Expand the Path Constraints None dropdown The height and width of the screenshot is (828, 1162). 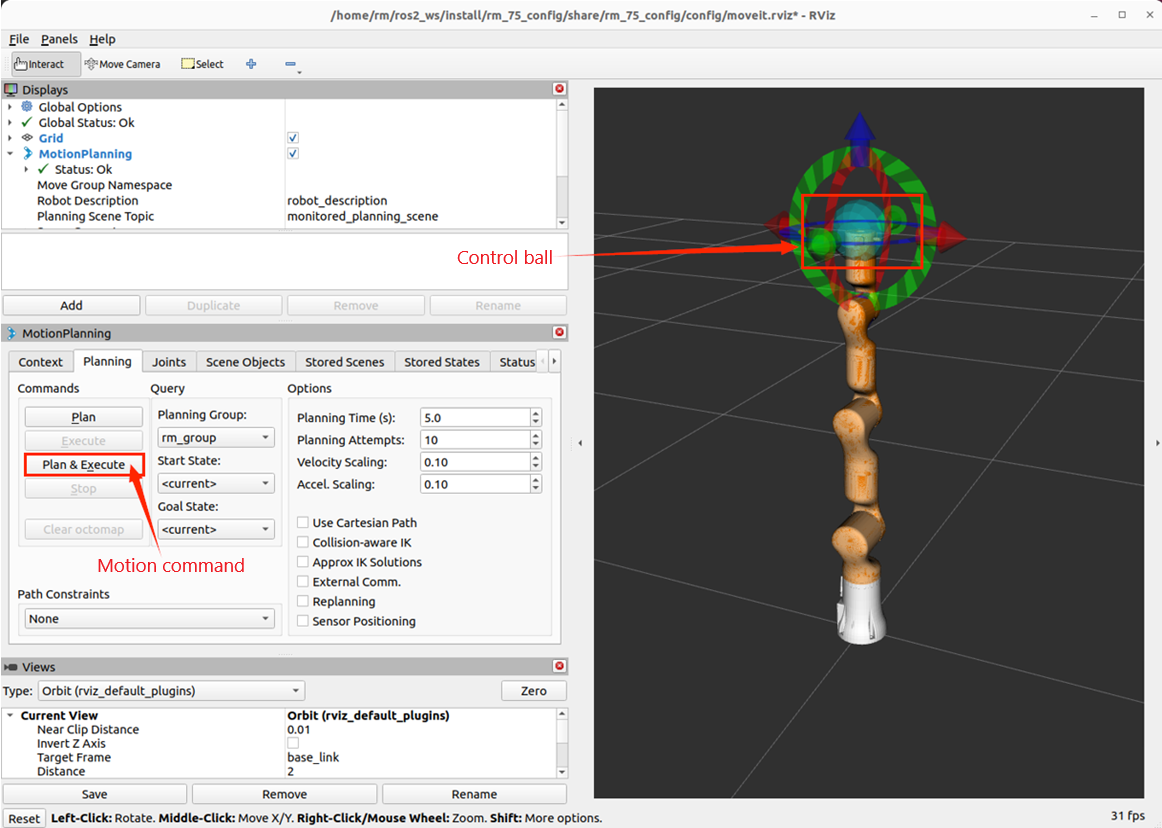[149, 619]
